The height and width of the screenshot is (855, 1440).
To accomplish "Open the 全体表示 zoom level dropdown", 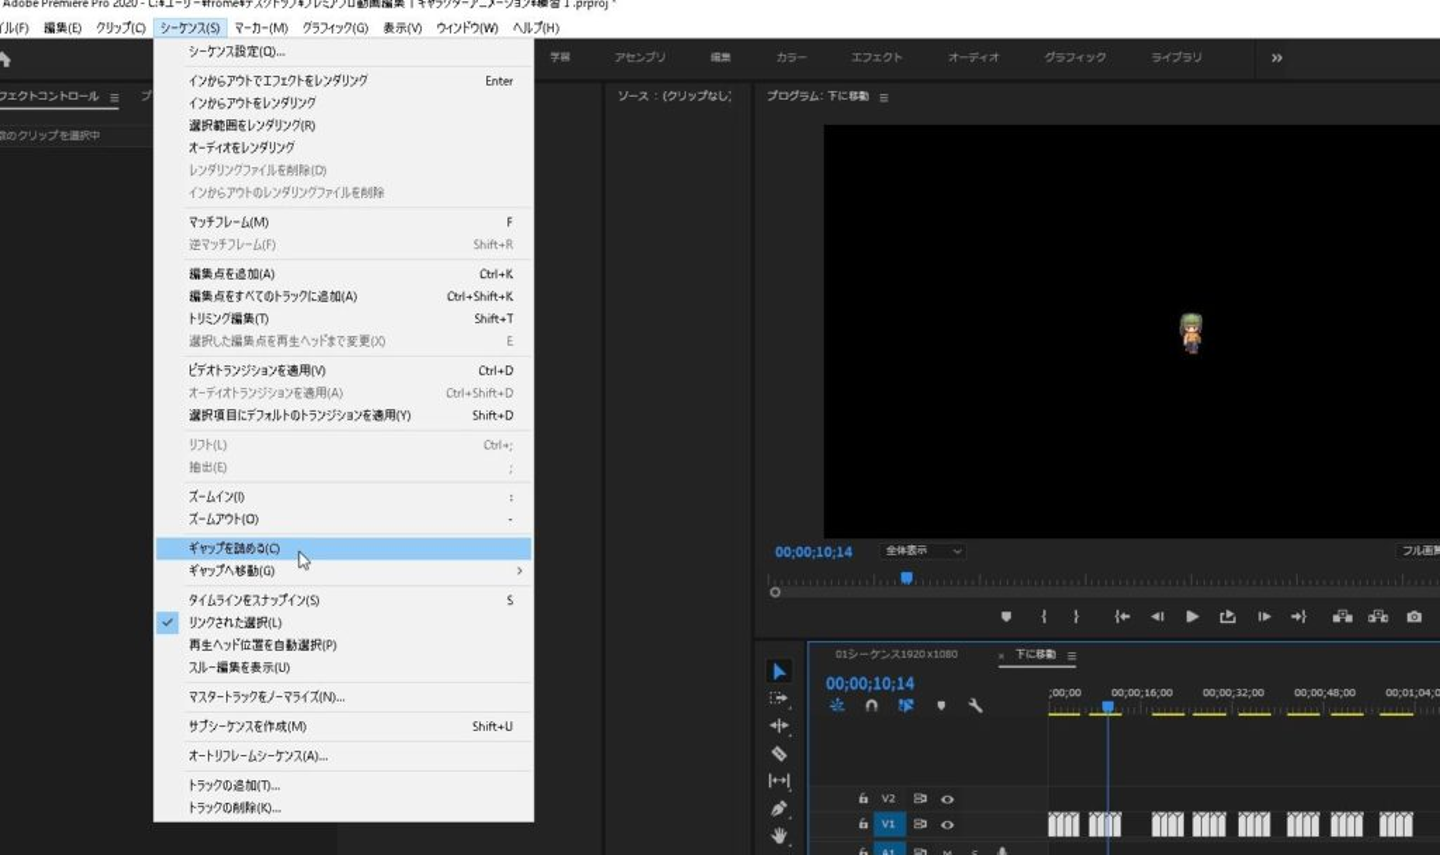I will [922, 551].
